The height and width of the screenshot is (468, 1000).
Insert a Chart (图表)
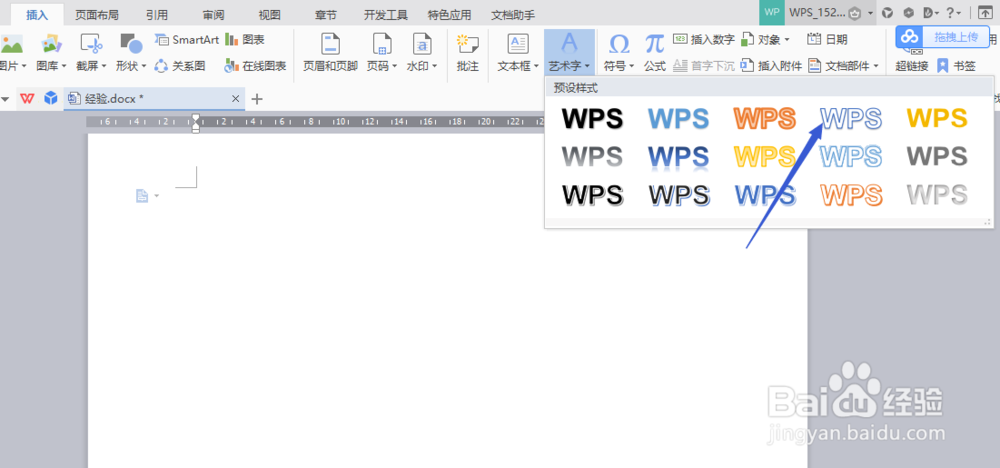[x=244, y=40]
